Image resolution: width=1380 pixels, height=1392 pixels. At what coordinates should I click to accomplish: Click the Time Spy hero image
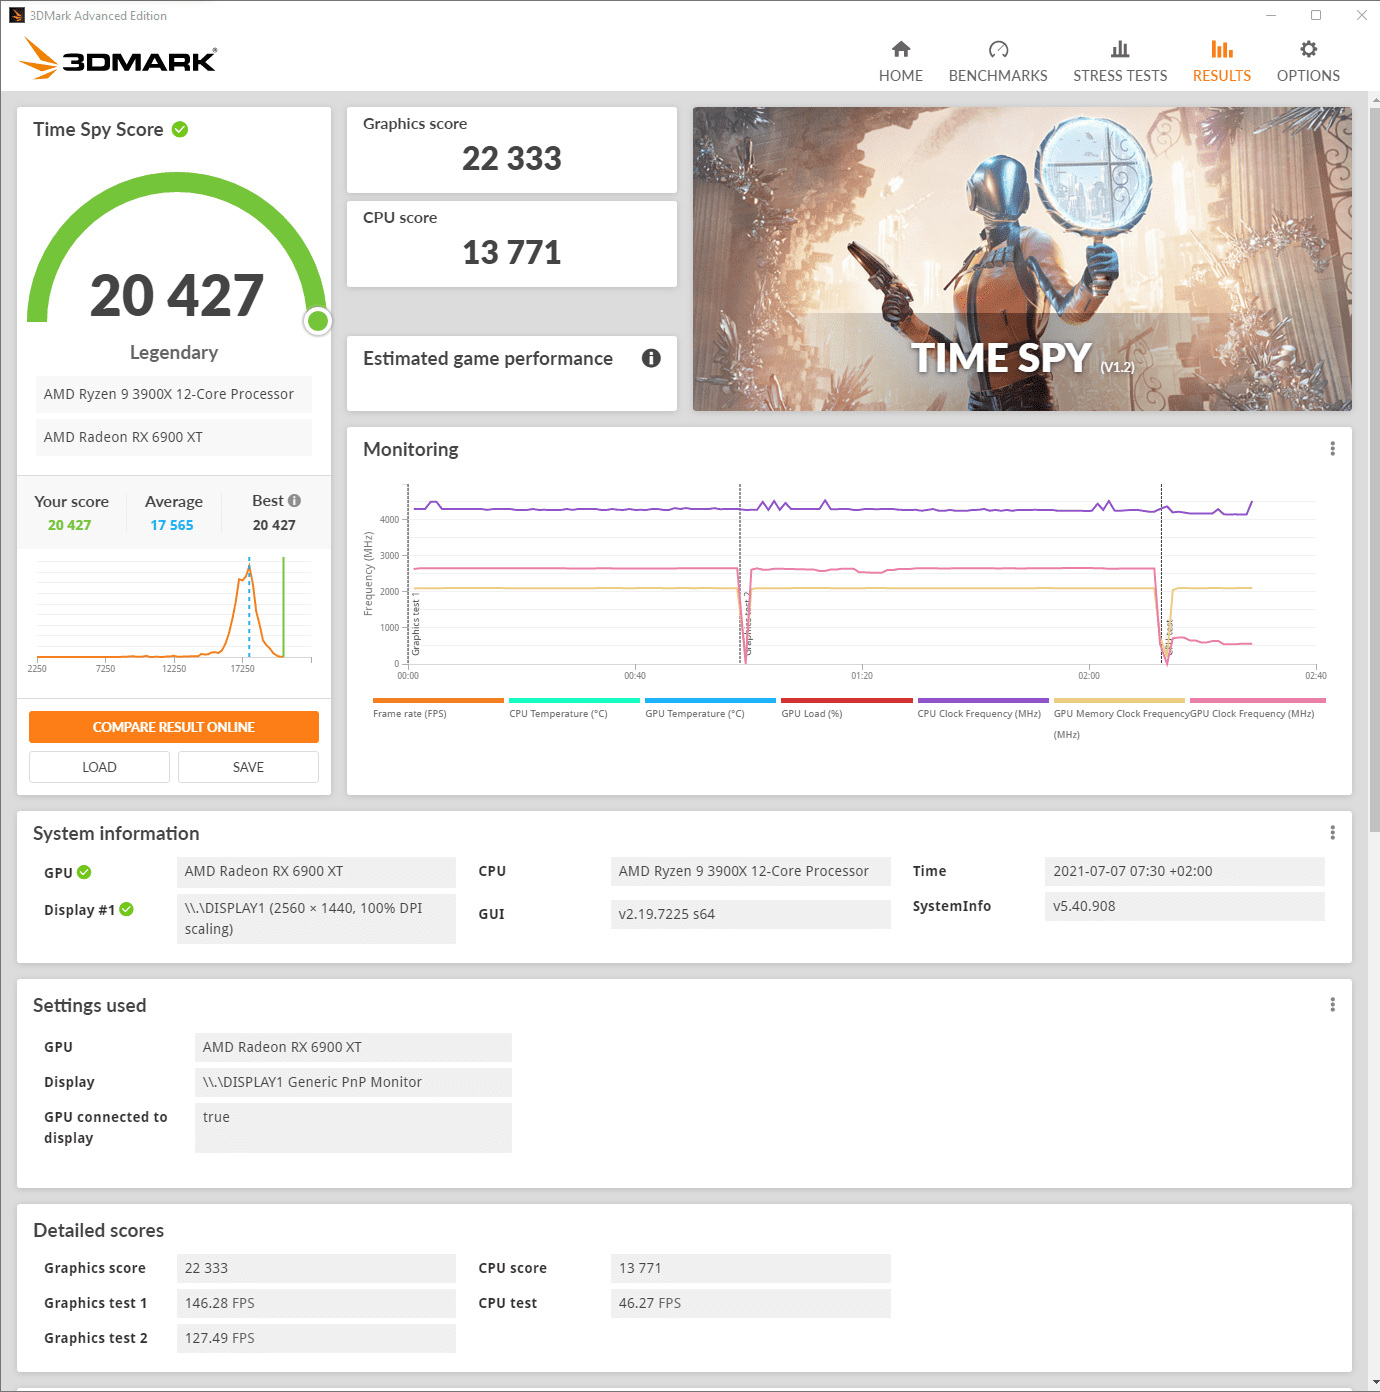(x=1022, y=259)
